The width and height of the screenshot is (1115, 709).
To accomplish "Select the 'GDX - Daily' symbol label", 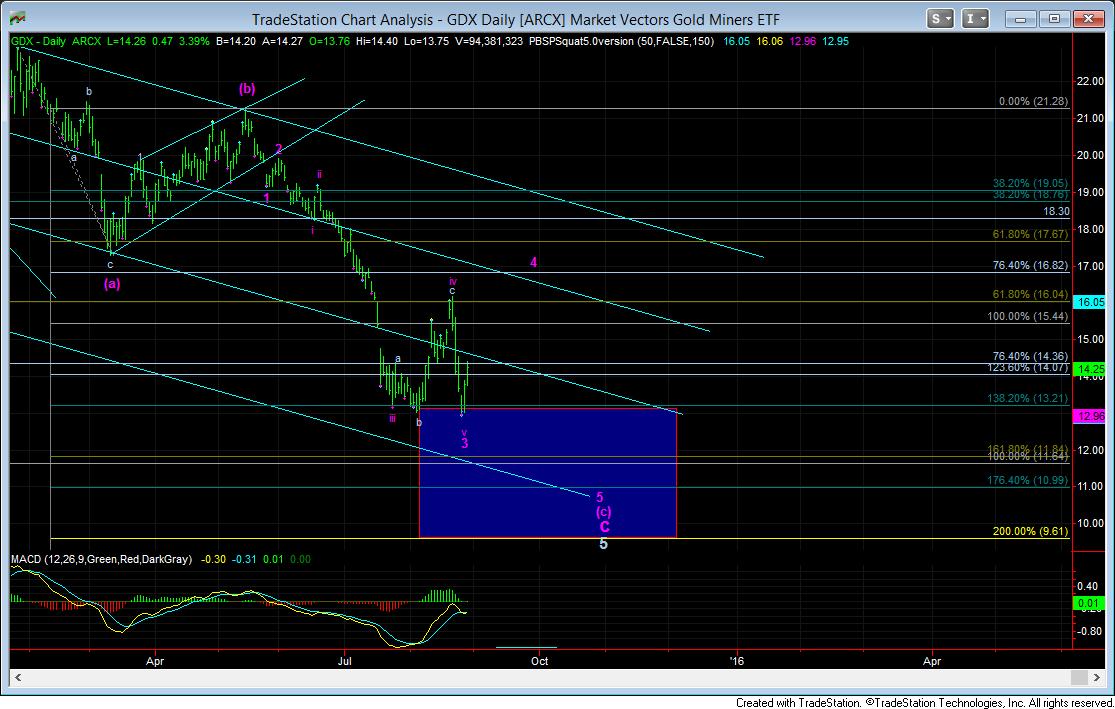I will (38, 41).
